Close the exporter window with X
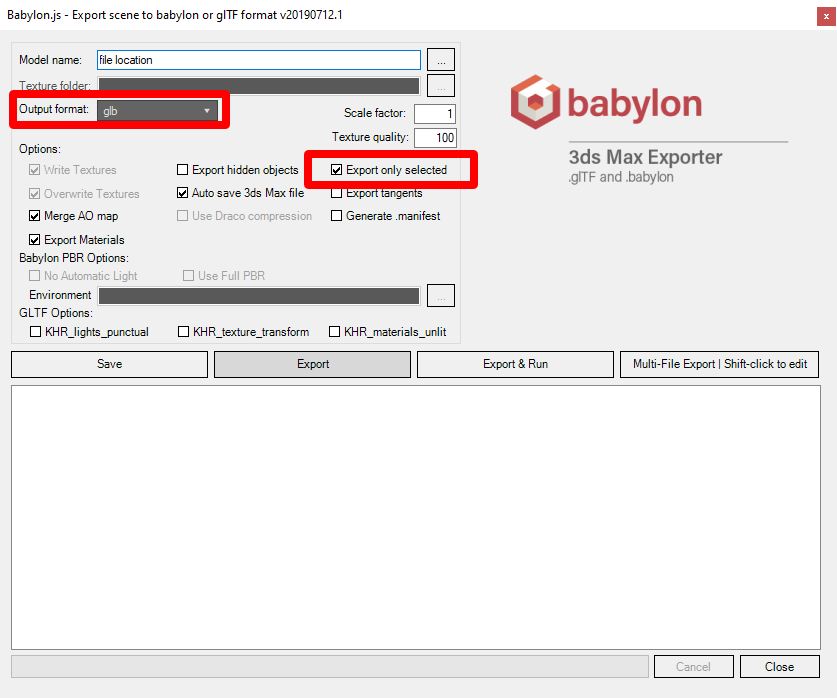Screen dimensions: 837x698 point(826,17)
